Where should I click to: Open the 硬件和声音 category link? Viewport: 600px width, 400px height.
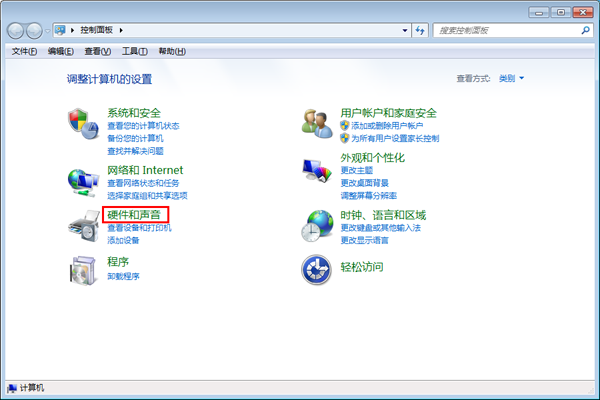pyautogui.click(x=134, y=215)
